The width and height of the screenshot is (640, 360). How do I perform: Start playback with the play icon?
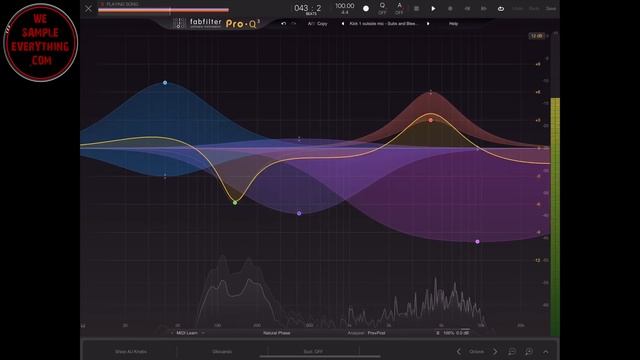[x=433, y=8]
